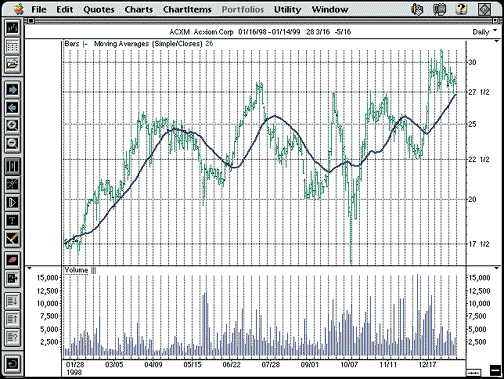This screenshot has width=504, height=379.
Task: Open the quote table grid icon
Action: click(12, 46)
